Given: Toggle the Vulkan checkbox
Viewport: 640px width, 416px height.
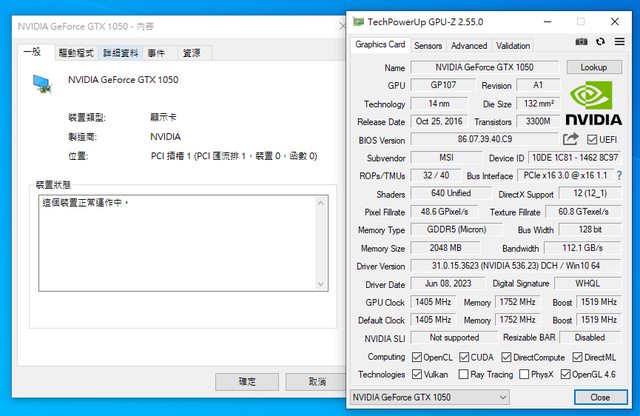Looking at the screenshot, I should (x=416, y=374).
